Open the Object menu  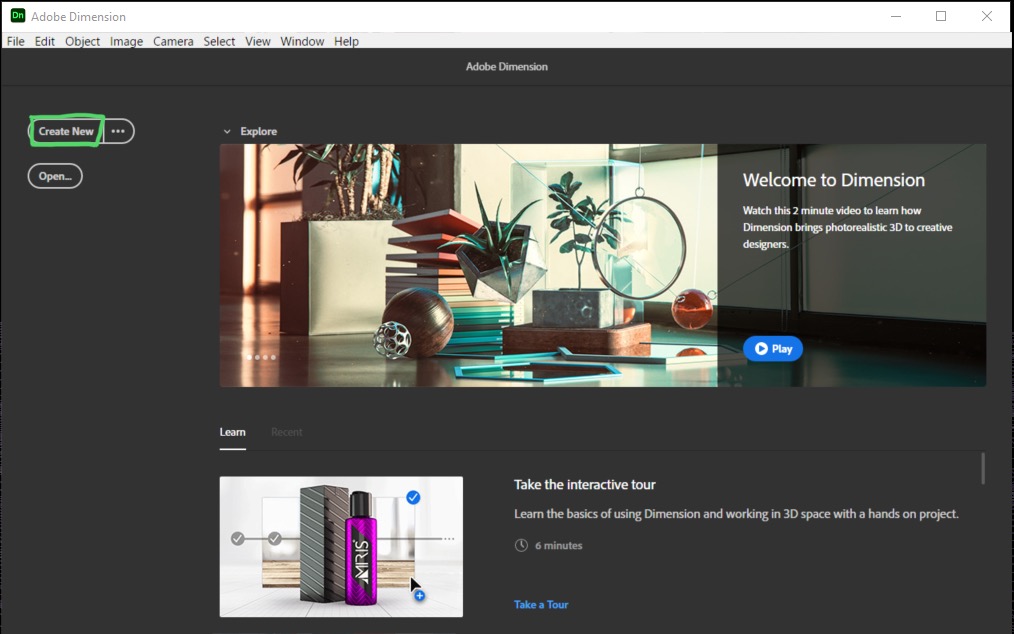click(83, 41)
